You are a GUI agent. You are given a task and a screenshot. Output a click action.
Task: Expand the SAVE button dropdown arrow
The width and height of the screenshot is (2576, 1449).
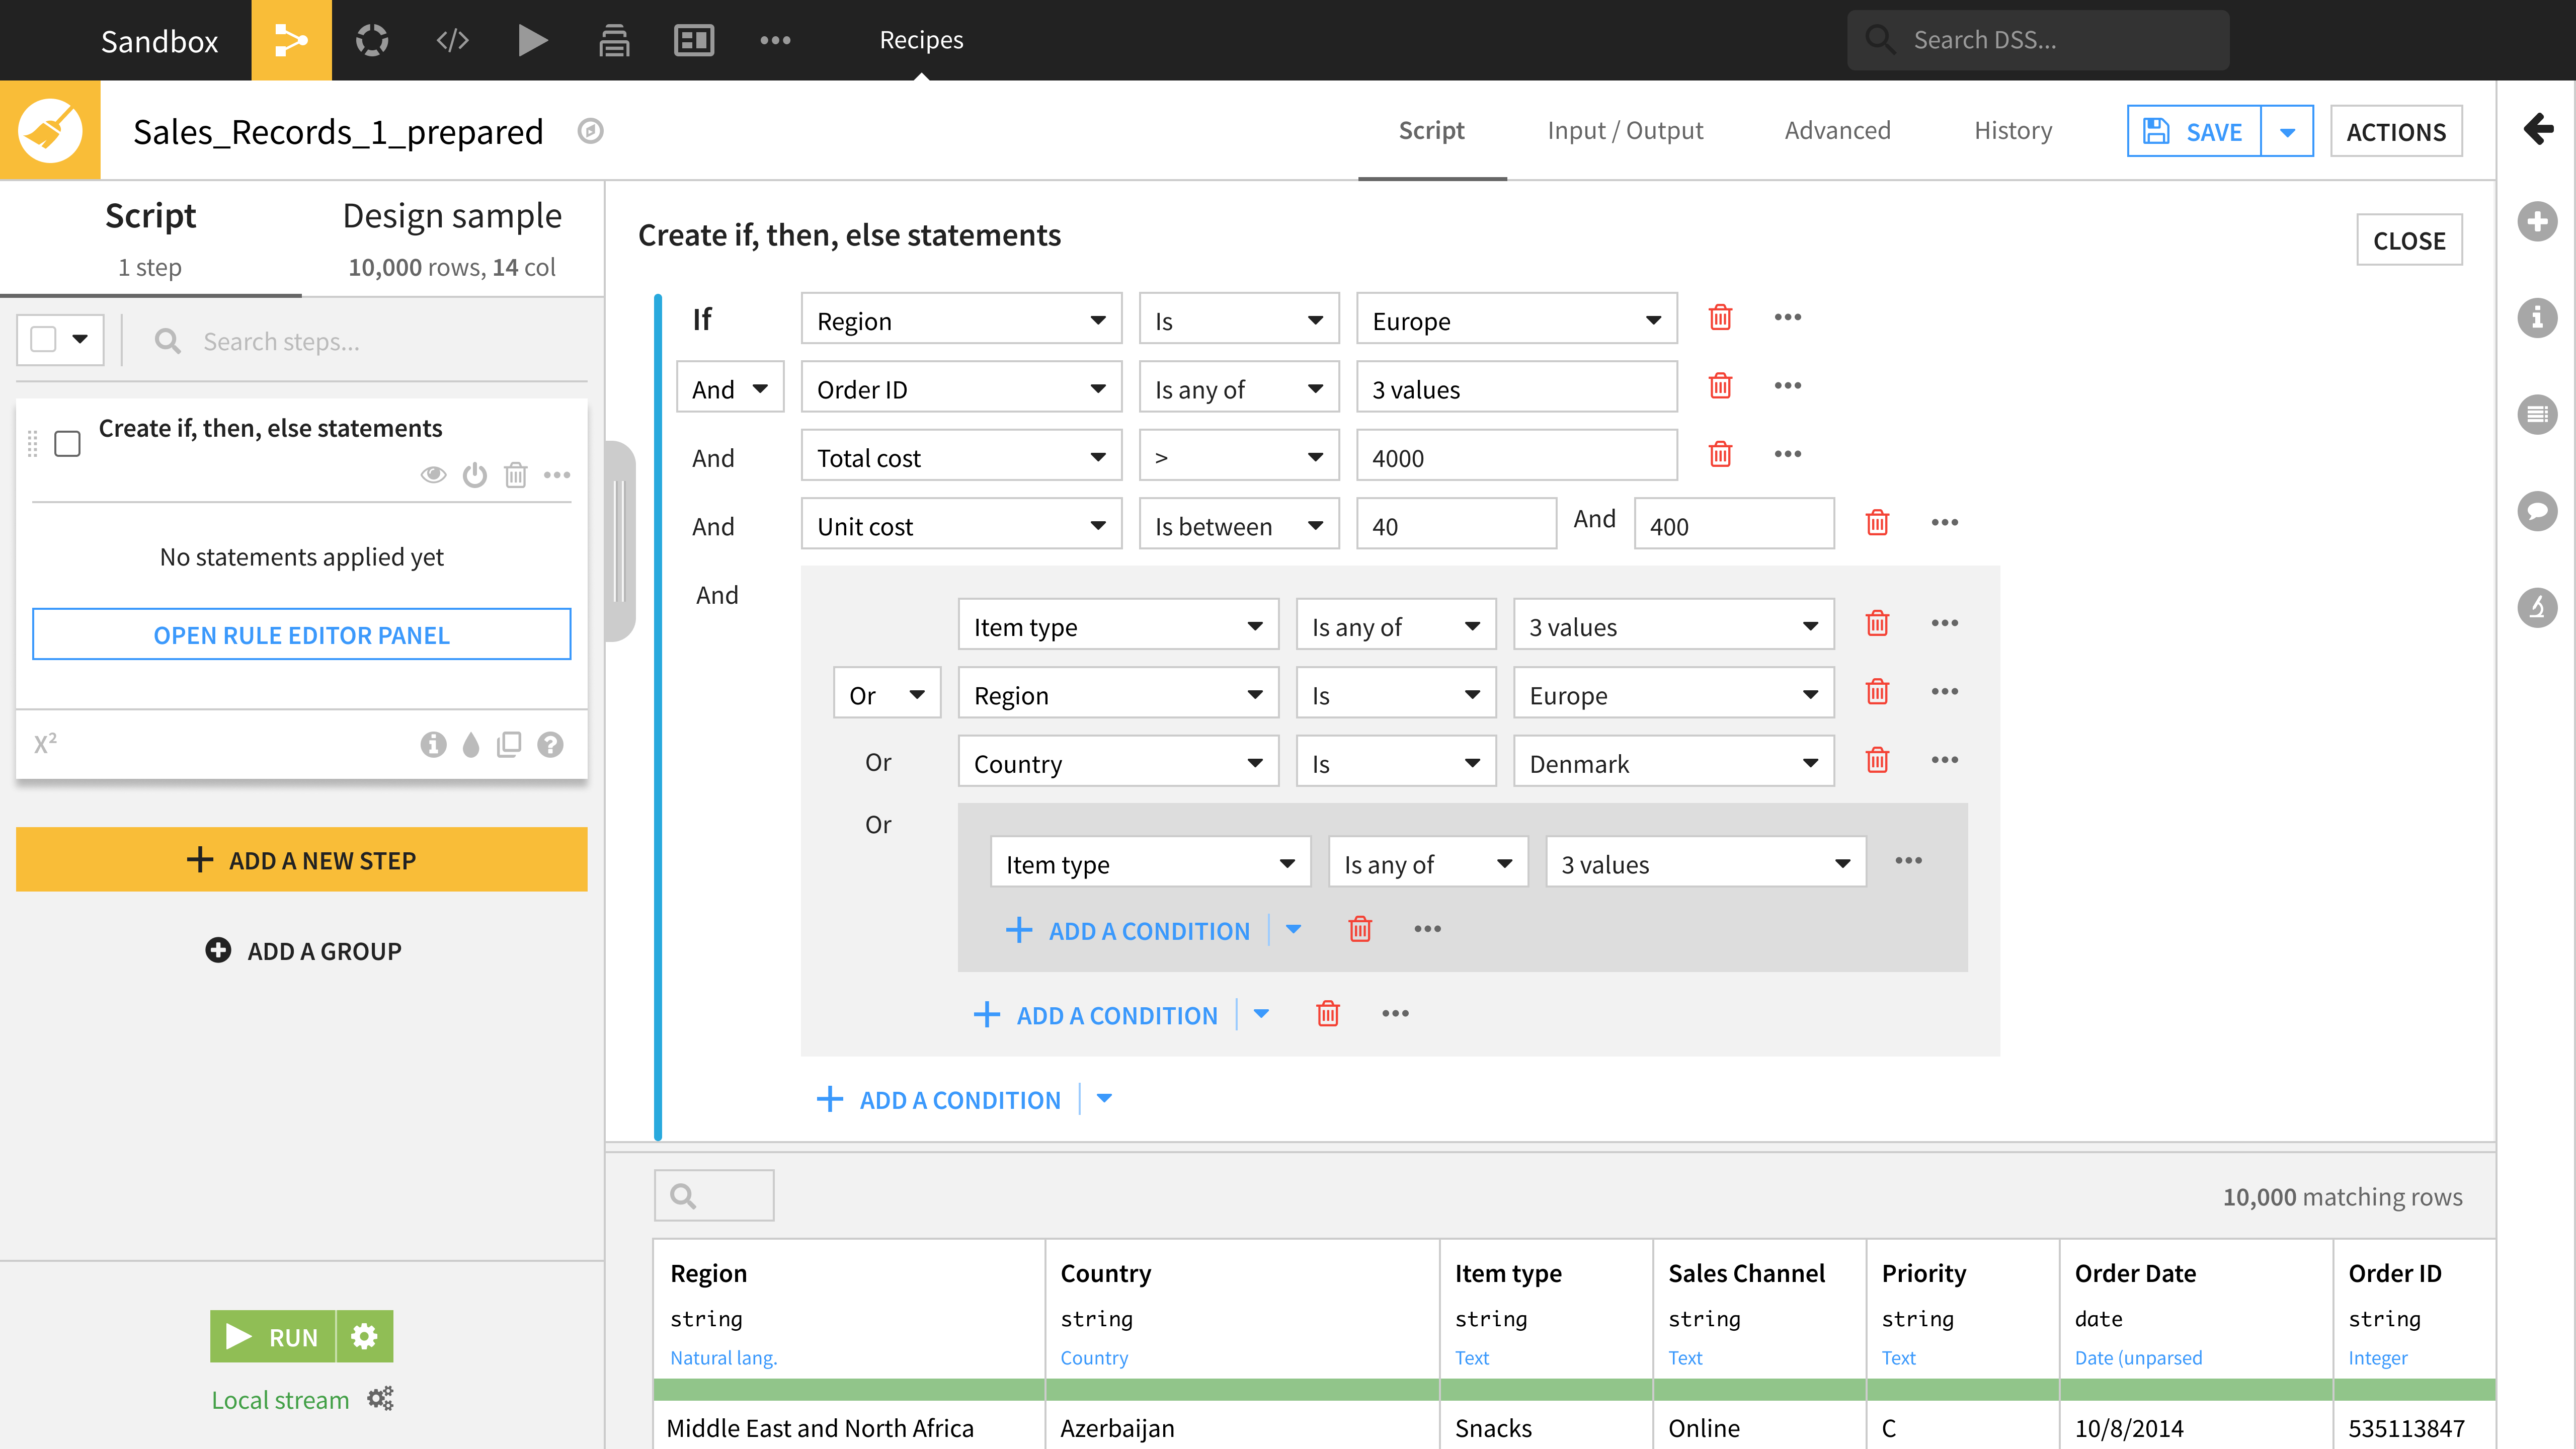click(2287, 131)
